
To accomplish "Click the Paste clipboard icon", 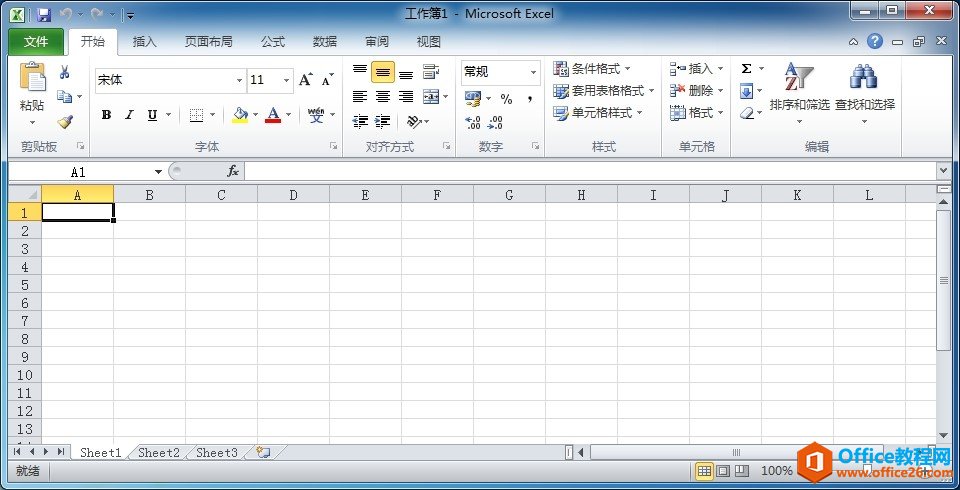I will 32,77.
